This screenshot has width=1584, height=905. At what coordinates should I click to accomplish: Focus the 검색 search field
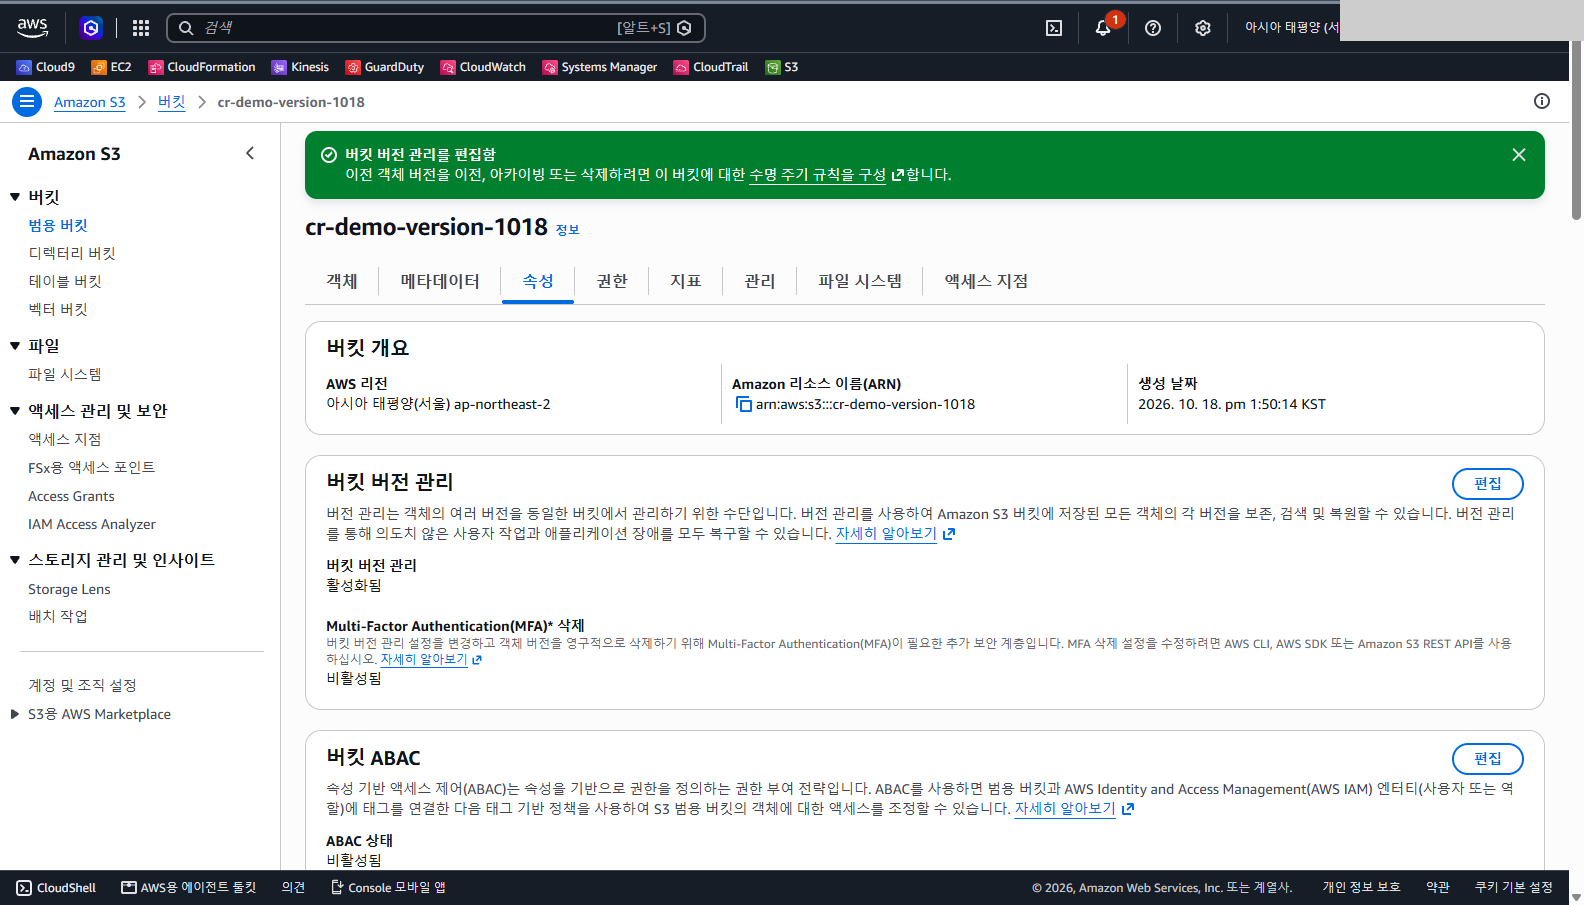point(436,28)
